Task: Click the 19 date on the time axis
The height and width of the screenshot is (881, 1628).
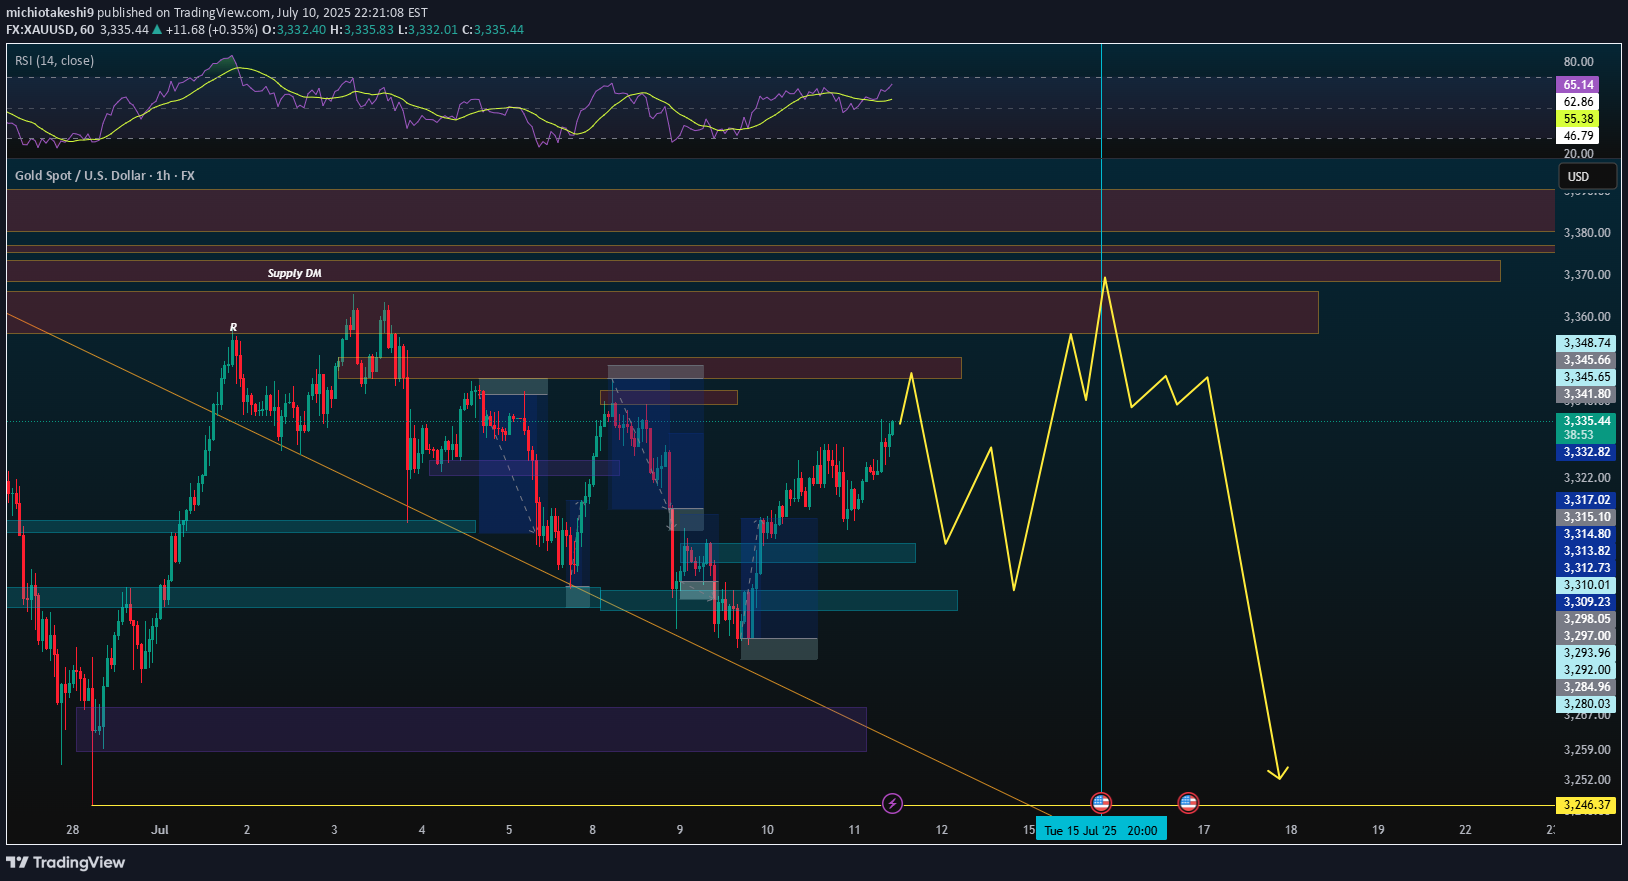Action: (1378, 830)
